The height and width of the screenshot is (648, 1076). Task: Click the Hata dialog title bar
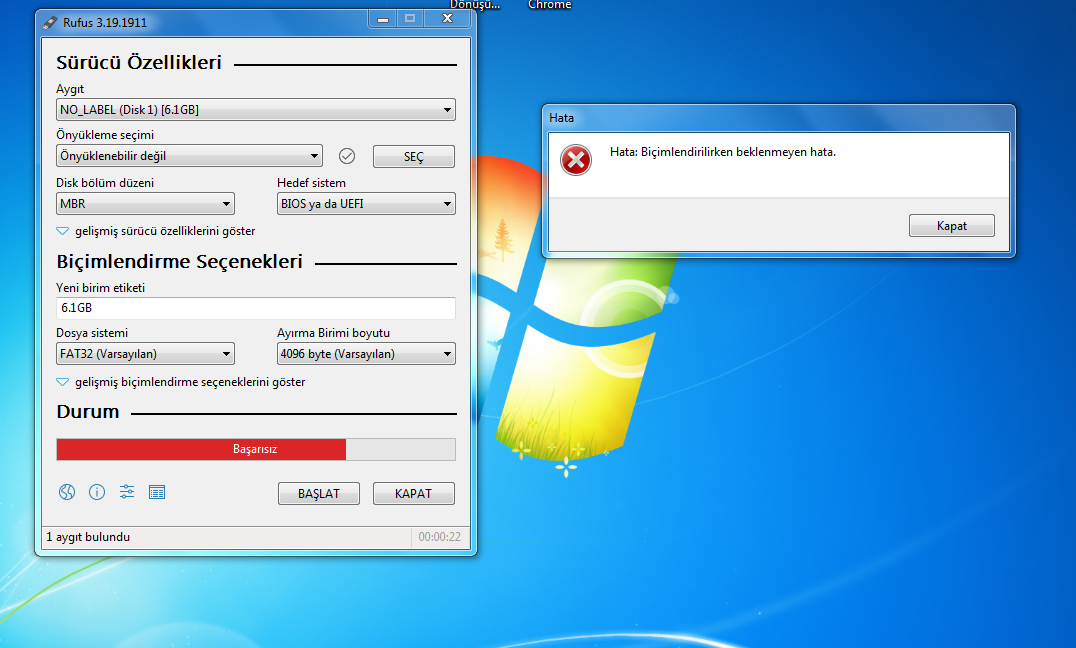(778, 118)
